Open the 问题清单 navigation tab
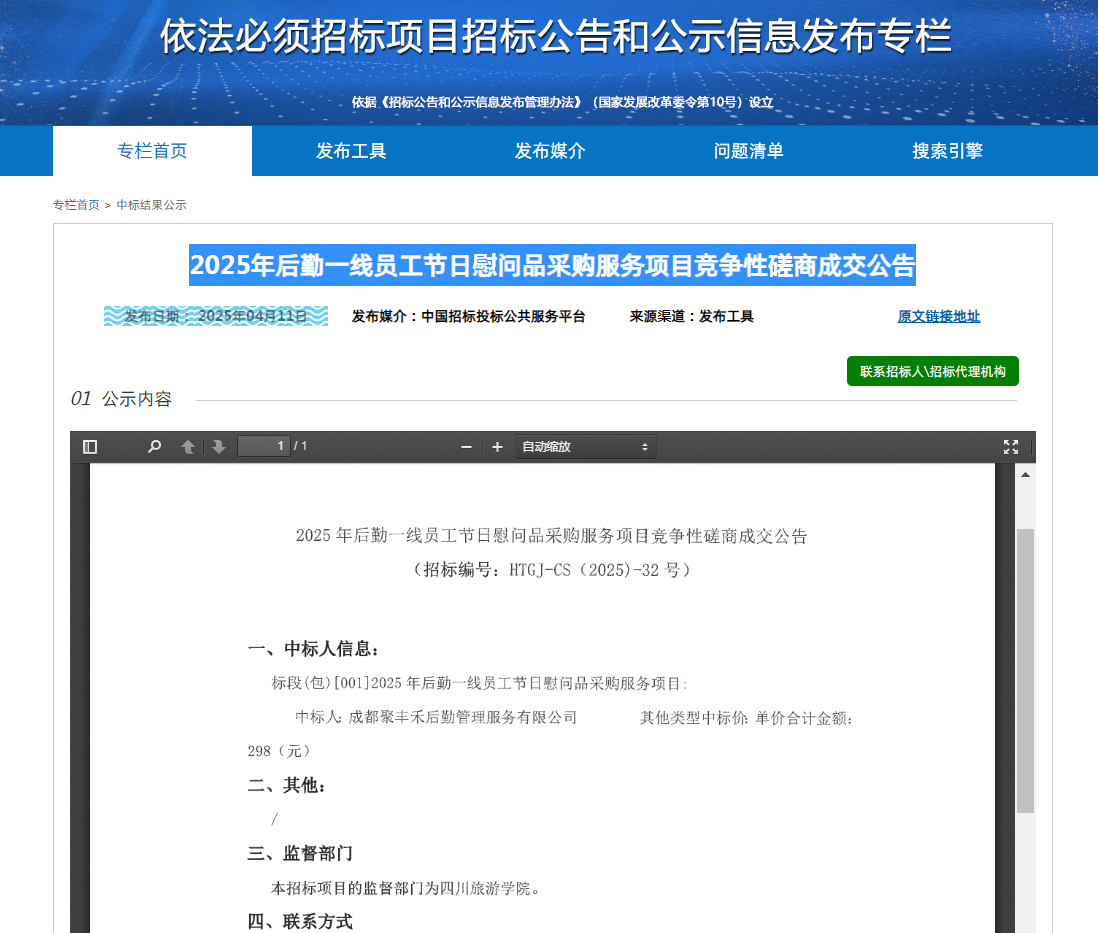 coord(749,151)
